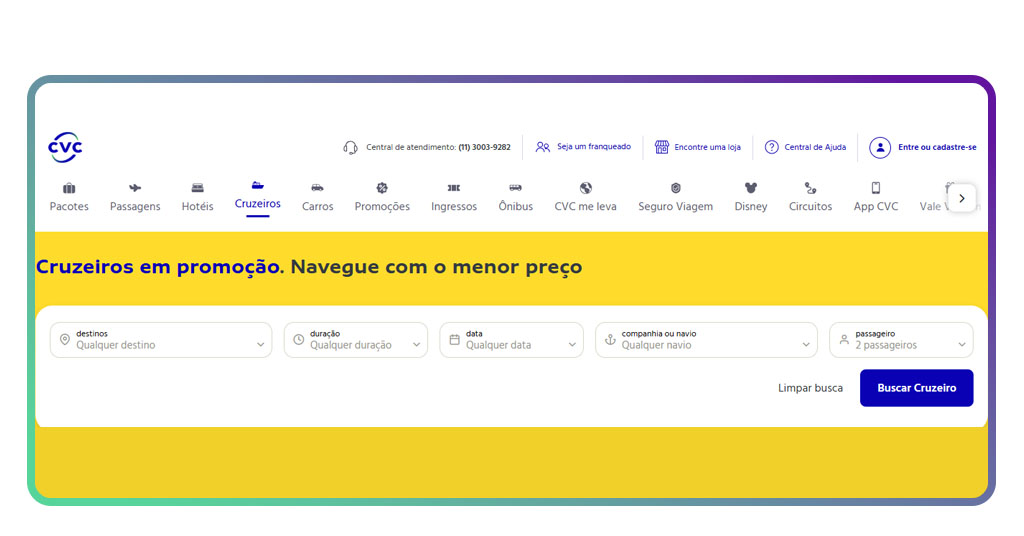Click Entre ou cadastre-se link

point(937,147)
